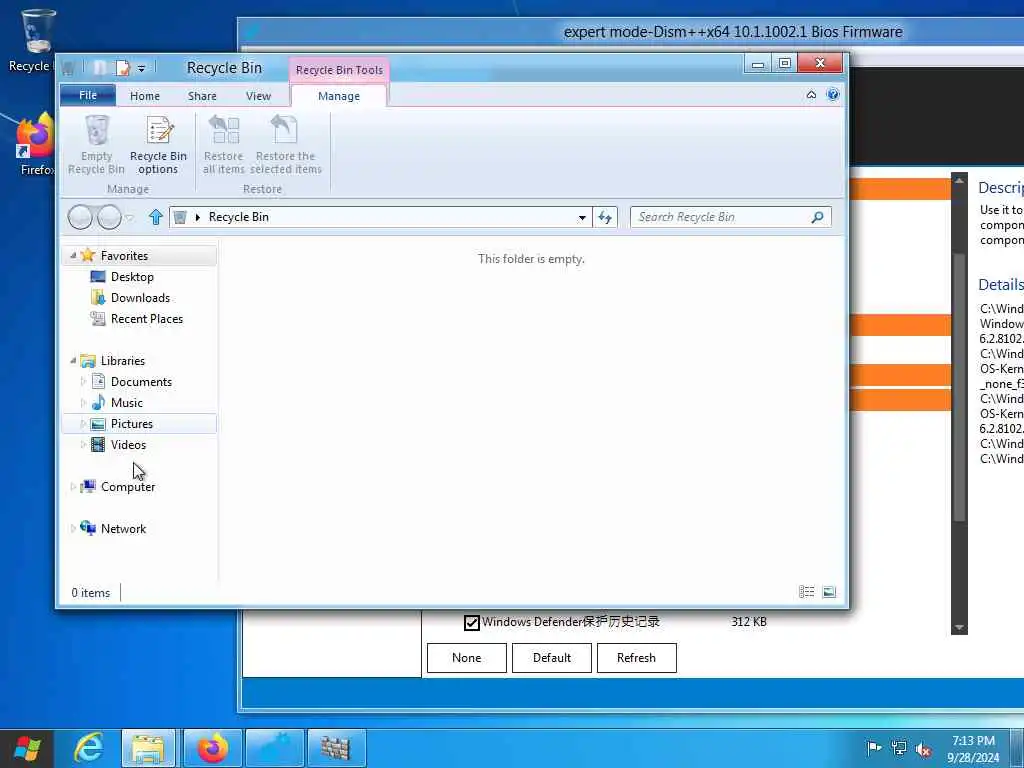Launch Internet Explorer from taskbar

(x=88, y=748)
